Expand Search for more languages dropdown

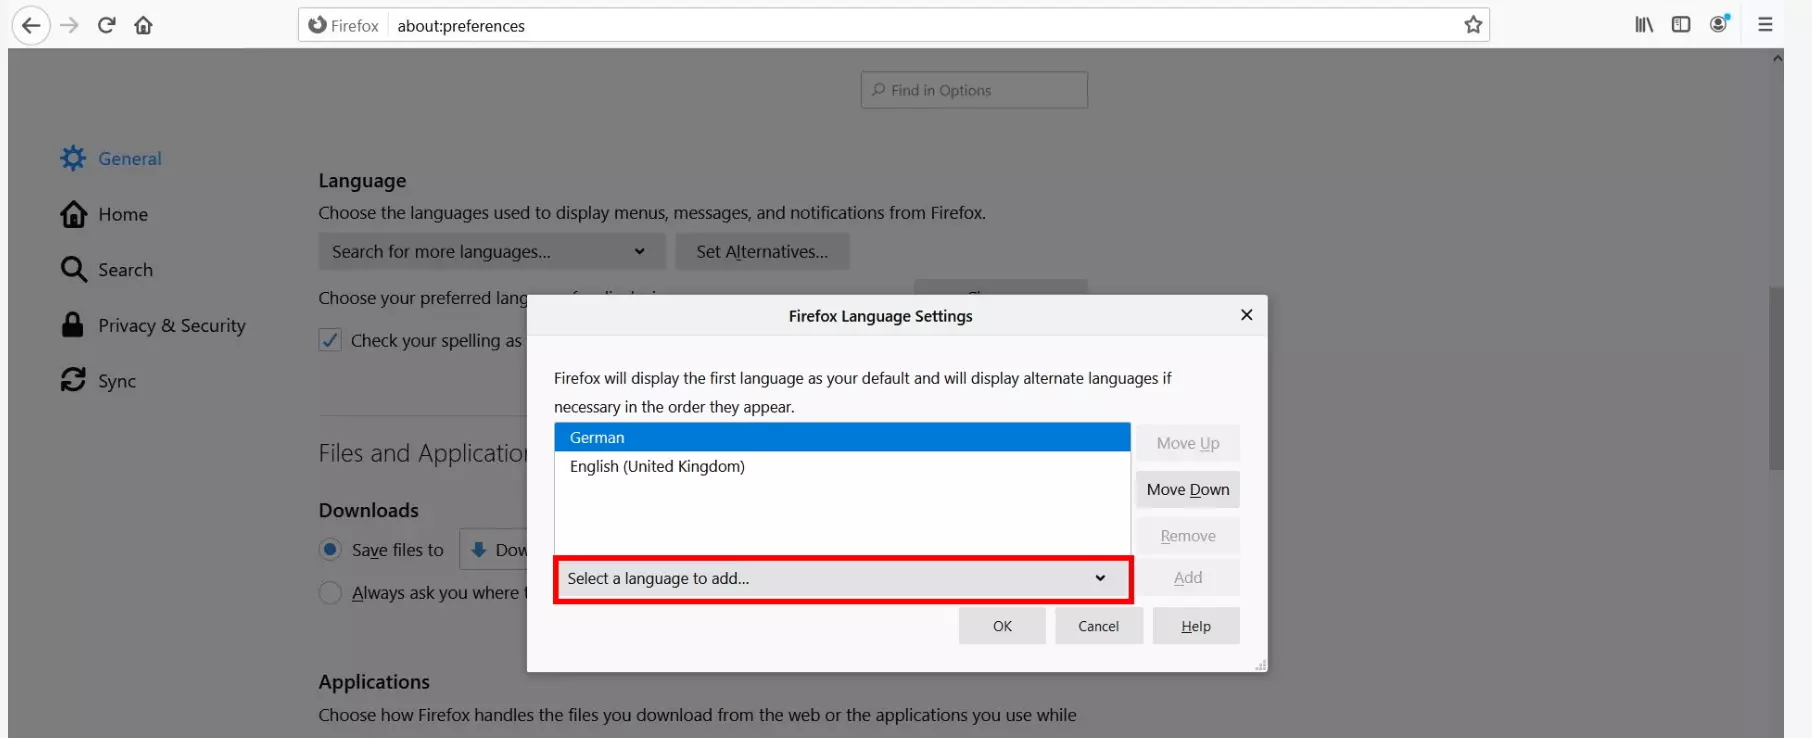[x=492, y=252]
